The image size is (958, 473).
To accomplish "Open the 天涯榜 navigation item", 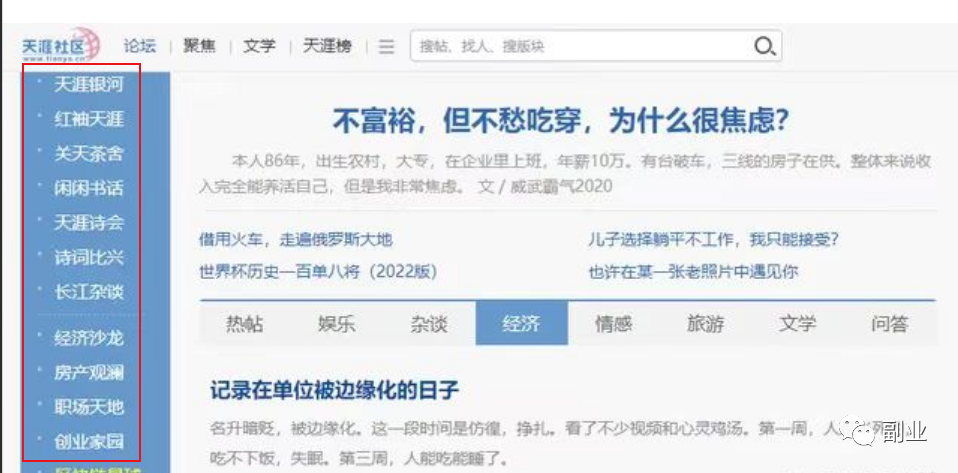I will click(327, 46).
